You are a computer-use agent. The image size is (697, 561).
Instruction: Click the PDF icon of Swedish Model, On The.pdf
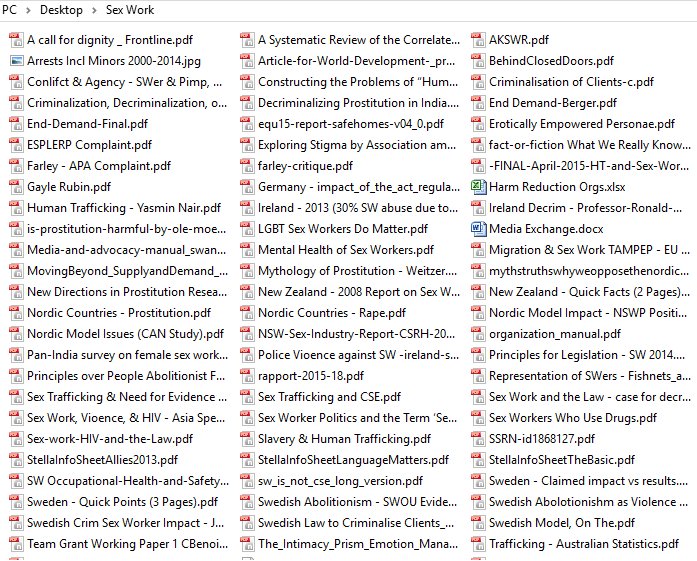(x=478, y=523)
